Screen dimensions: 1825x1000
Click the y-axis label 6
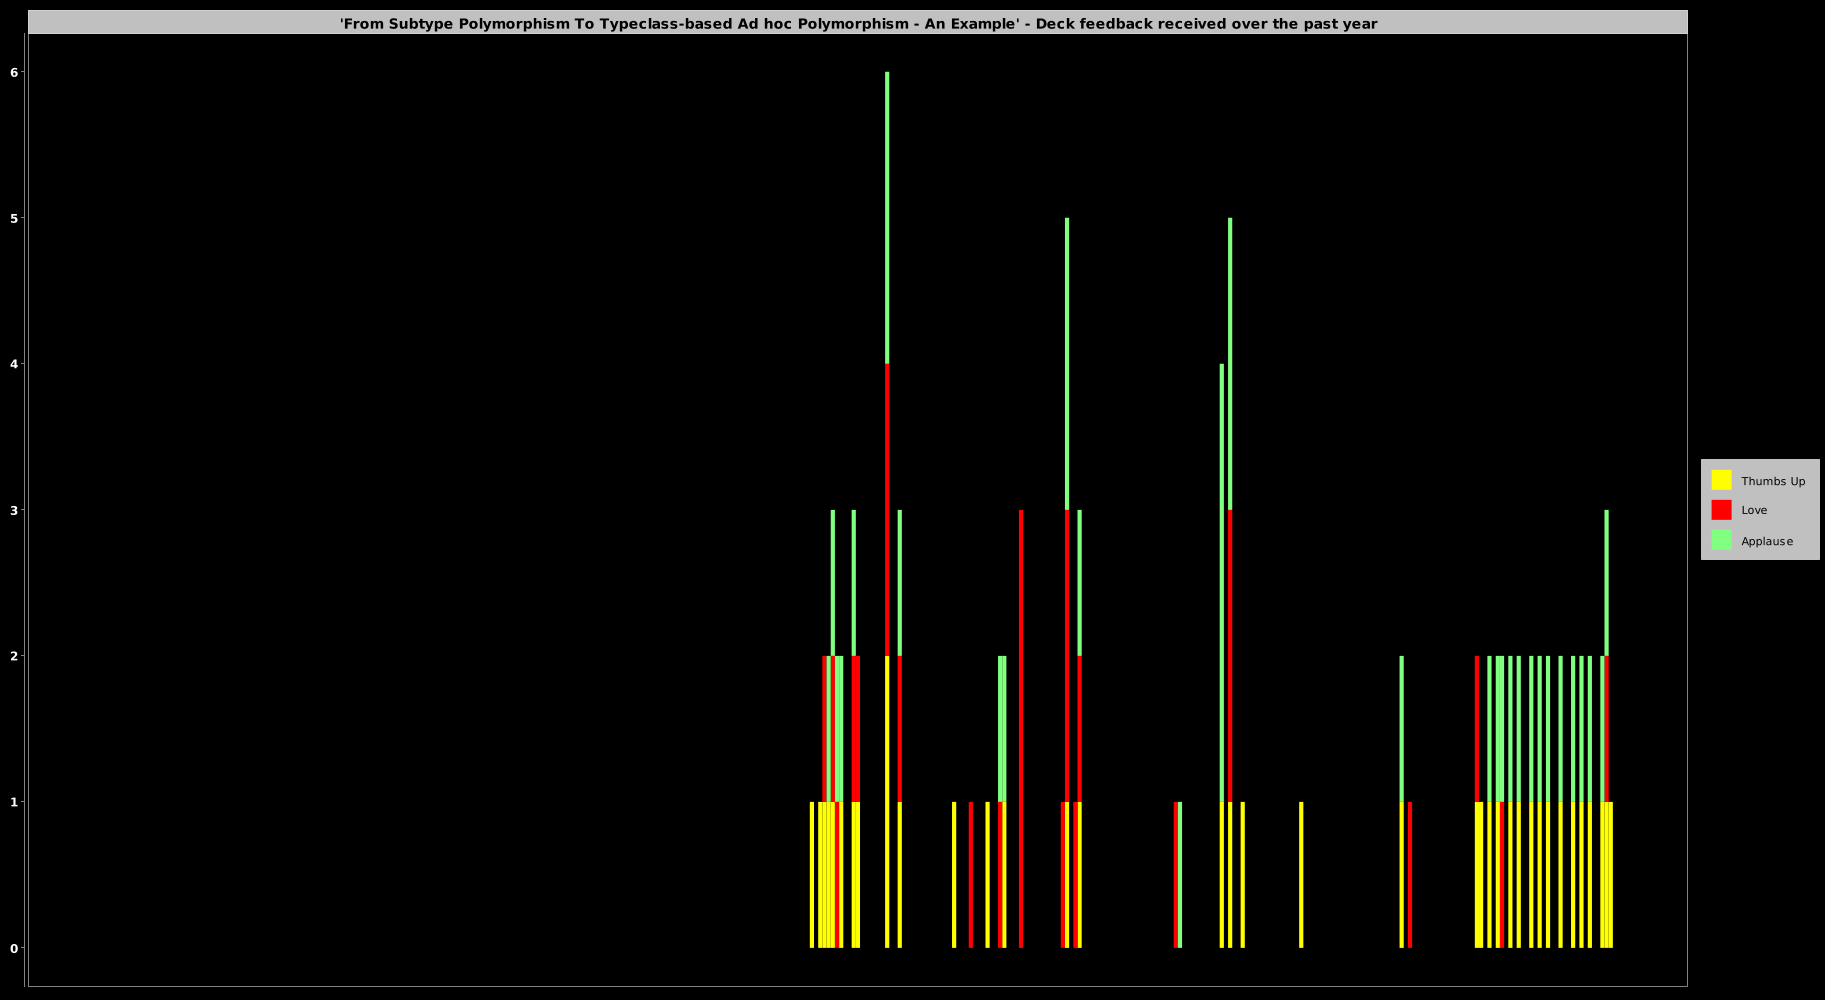(15, 72)
